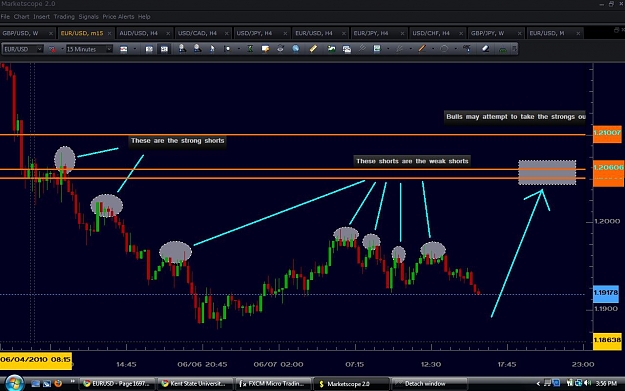Click the 'These are the strong shorts' label
This screenshot has width=625, height=391.
coord(177,141)
